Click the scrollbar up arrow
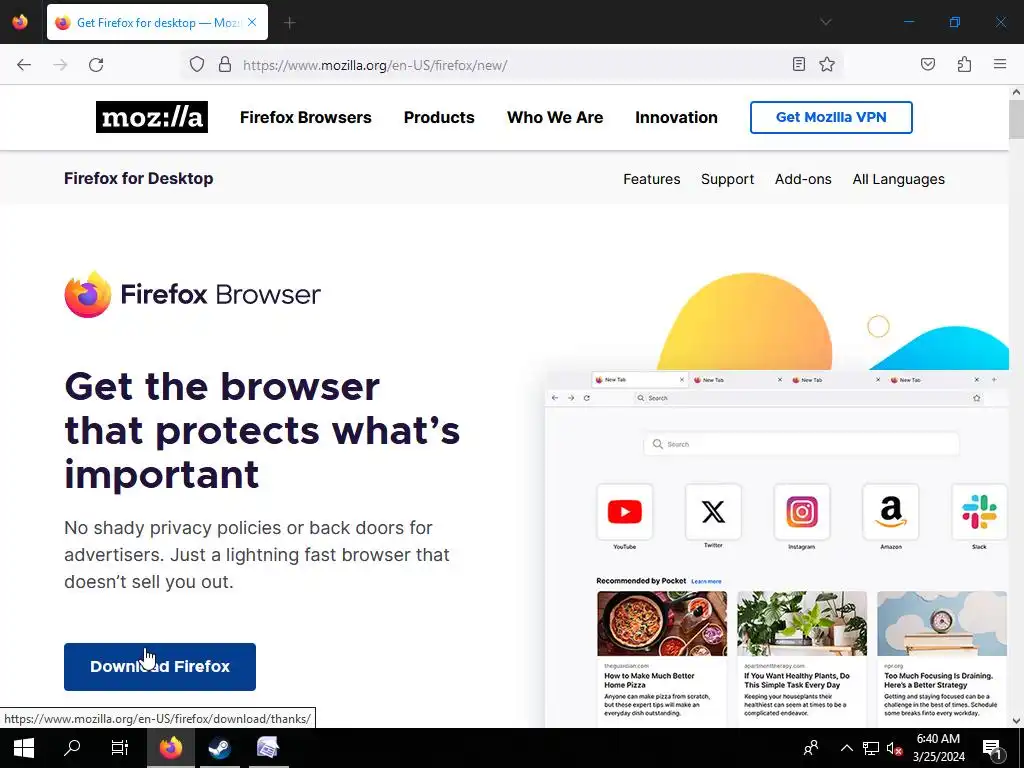The height and width of the screenshot is (768, 1024). tap(1016, 93)
